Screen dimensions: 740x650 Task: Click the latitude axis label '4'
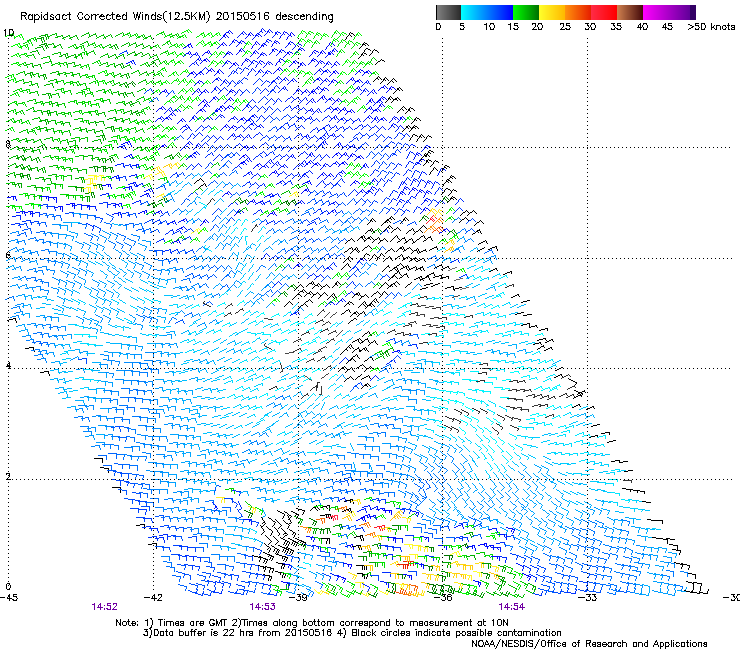point(8,366)
